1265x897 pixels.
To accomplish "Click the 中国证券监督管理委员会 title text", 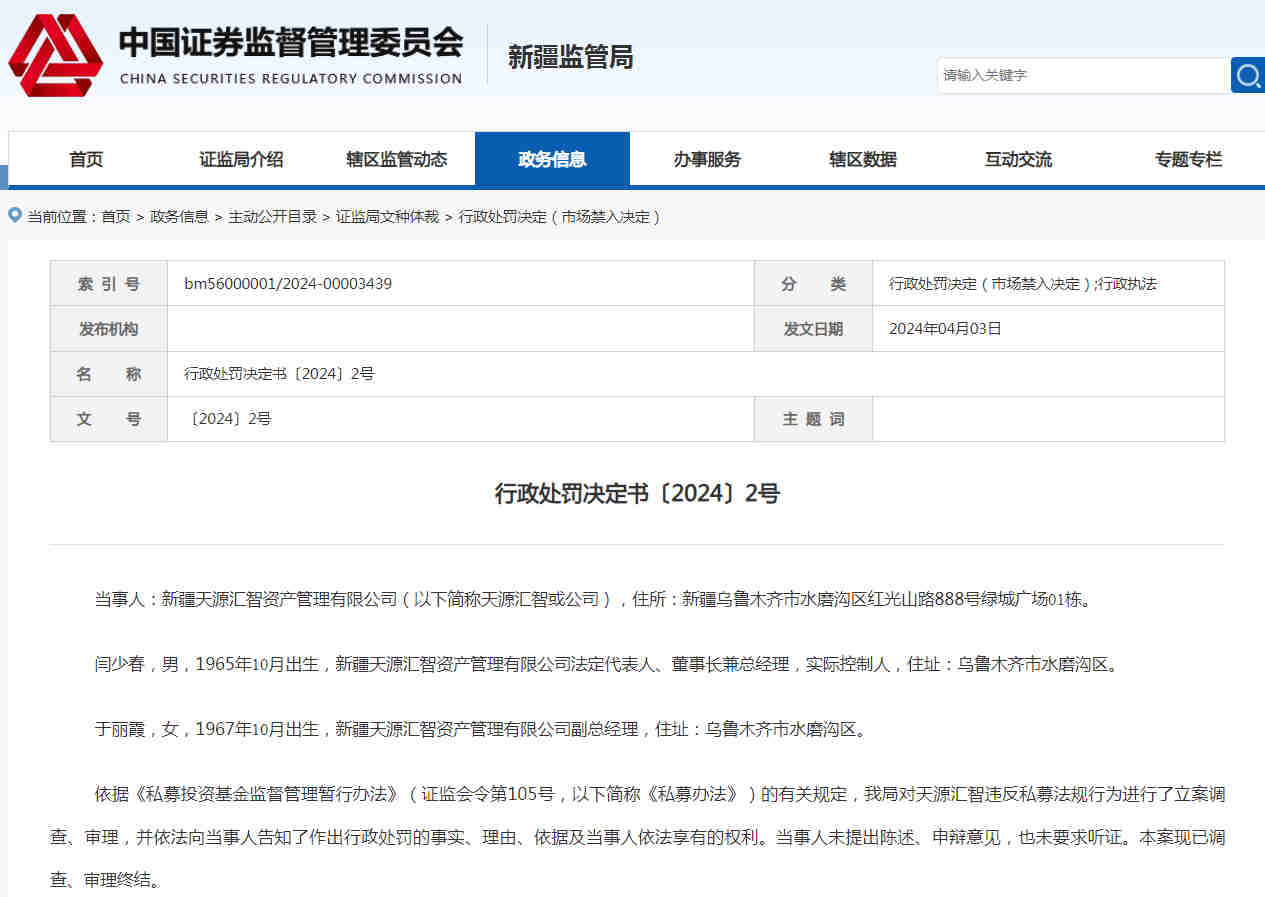I will pyautogui.click(x=291, y=43).
